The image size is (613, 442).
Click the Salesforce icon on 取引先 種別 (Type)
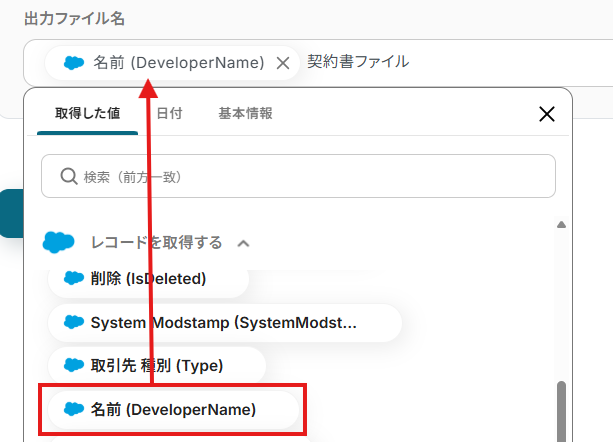73,365
